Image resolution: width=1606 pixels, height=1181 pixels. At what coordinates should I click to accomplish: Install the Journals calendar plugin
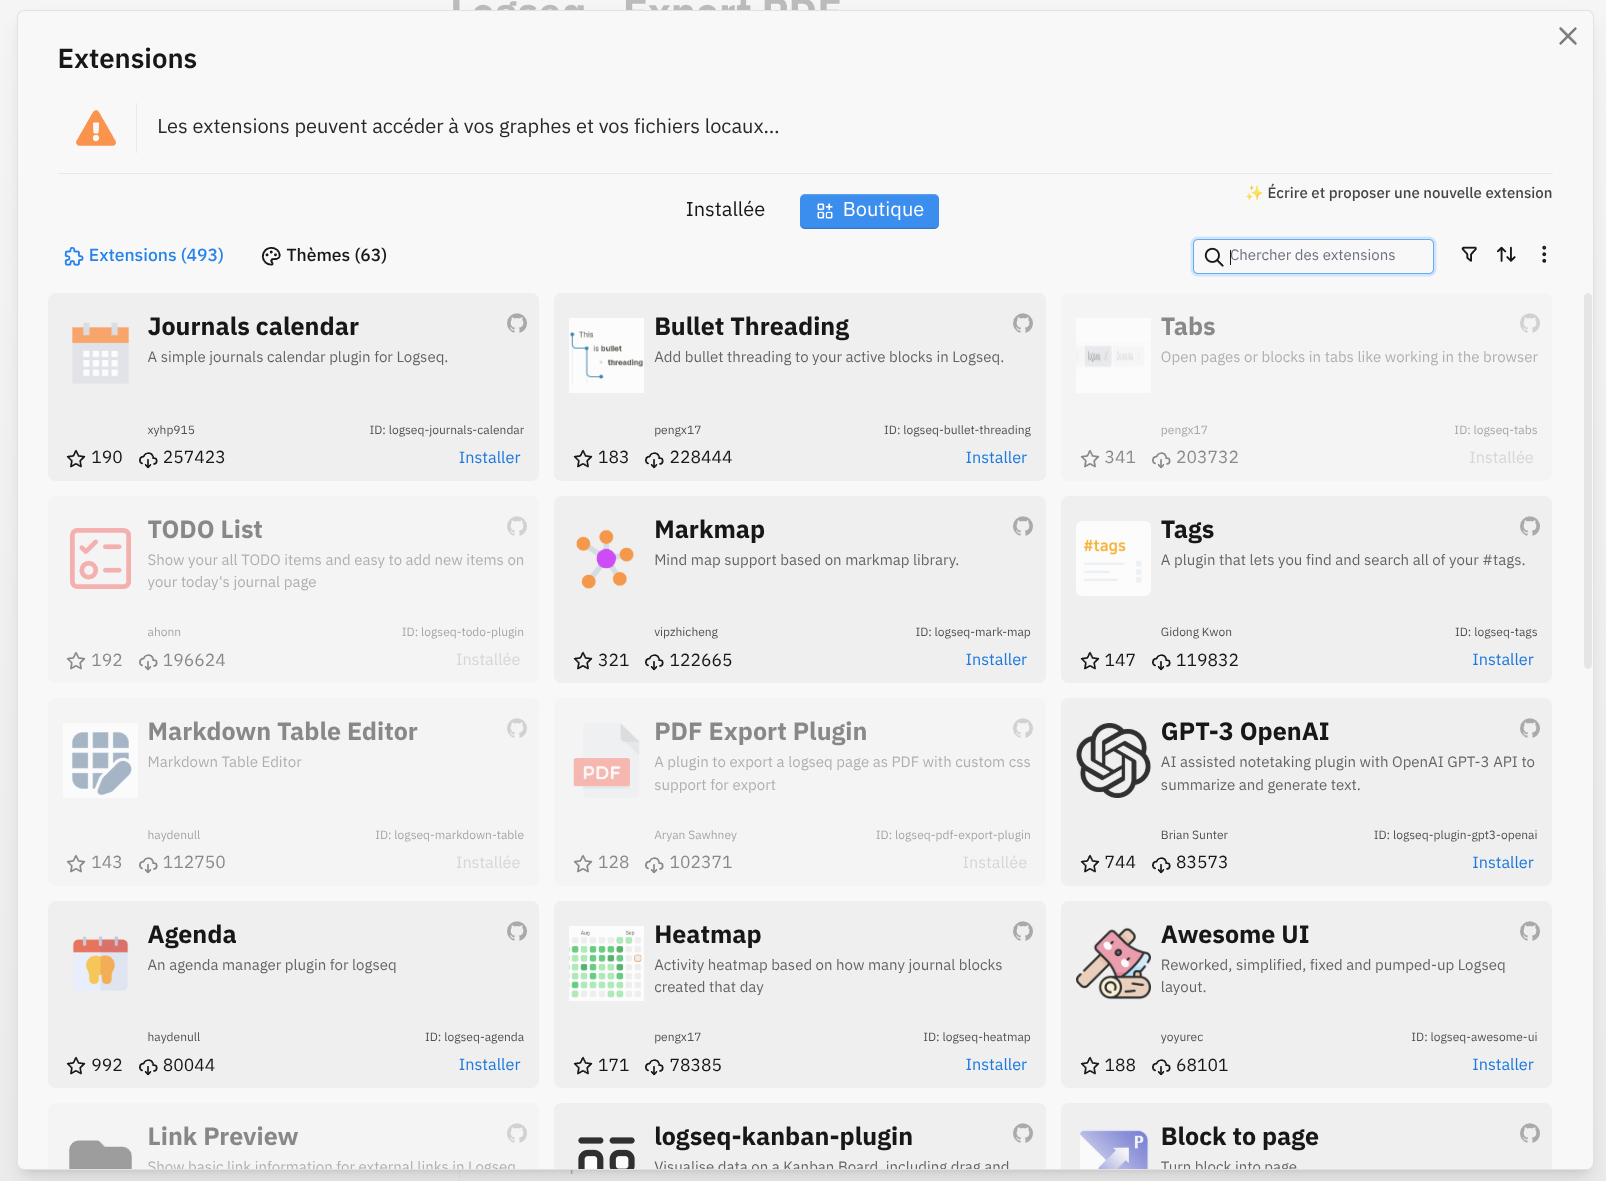[x=489, y=458]
